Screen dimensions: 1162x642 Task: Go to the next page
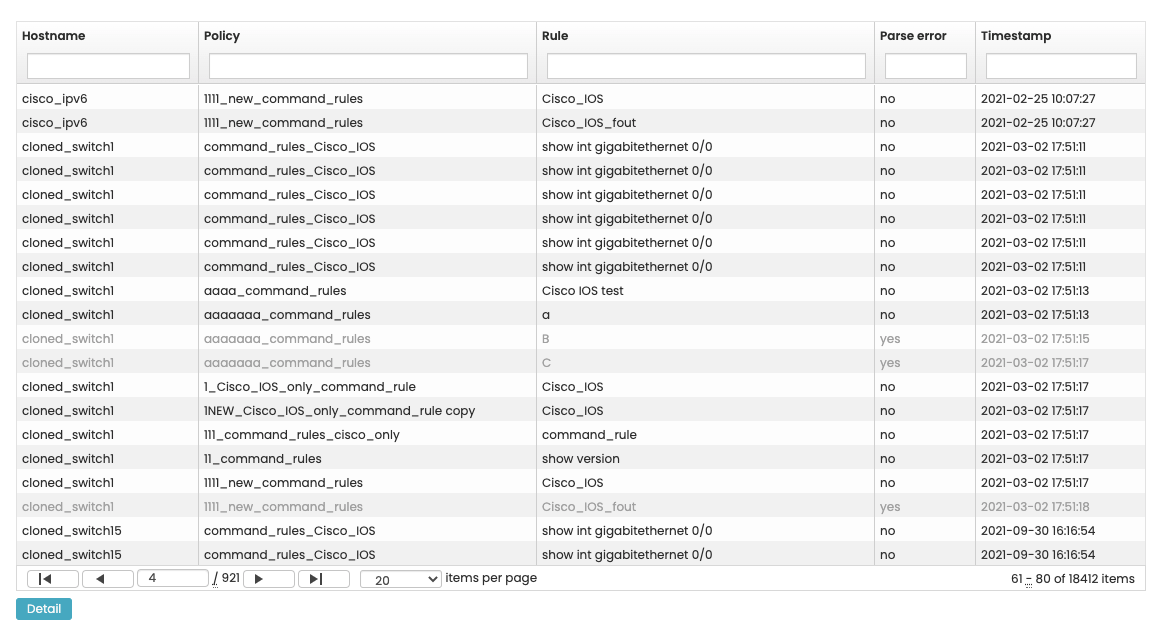click(268, 579)
